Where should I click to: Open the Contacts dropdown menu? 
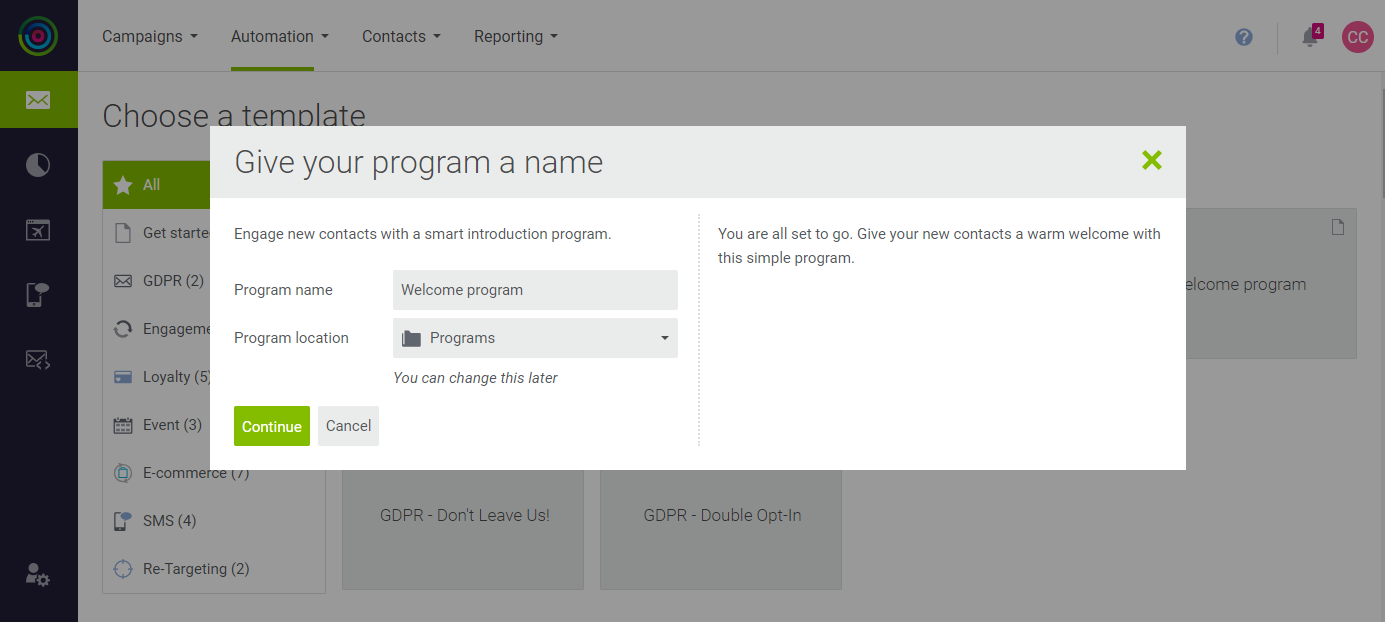[401, 36]
